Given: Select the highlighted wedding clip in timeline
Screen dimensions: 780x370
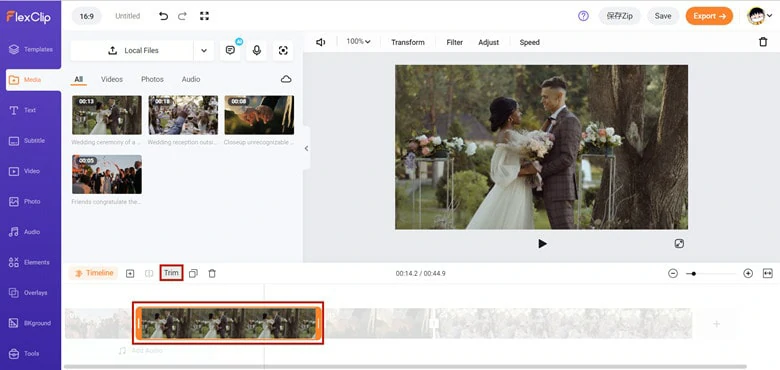Looking at the screenshot, I should tap(228, 323).
